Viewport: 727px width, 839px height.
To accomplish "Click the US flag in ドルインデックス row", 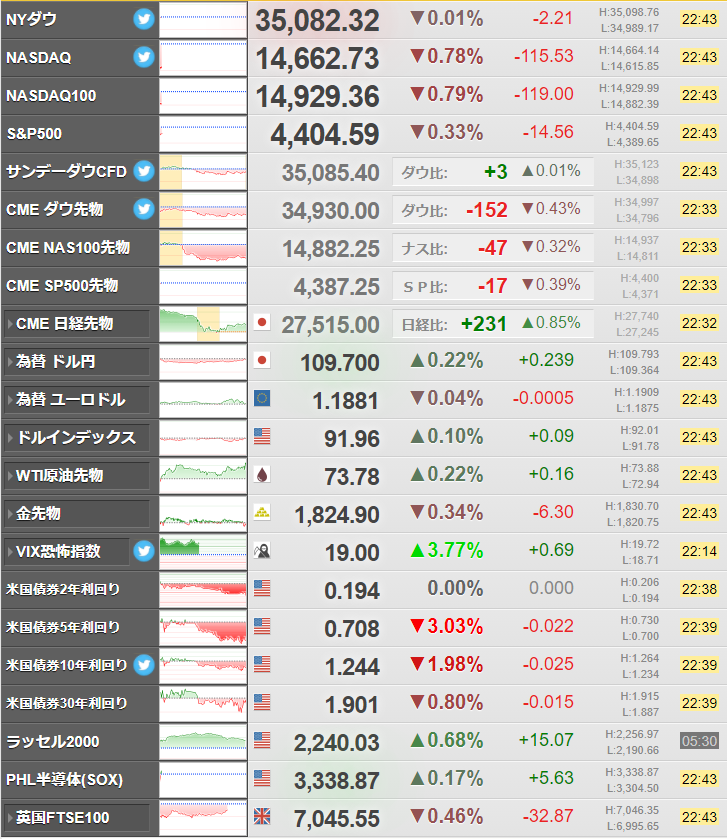I will [x=262, y=437].
